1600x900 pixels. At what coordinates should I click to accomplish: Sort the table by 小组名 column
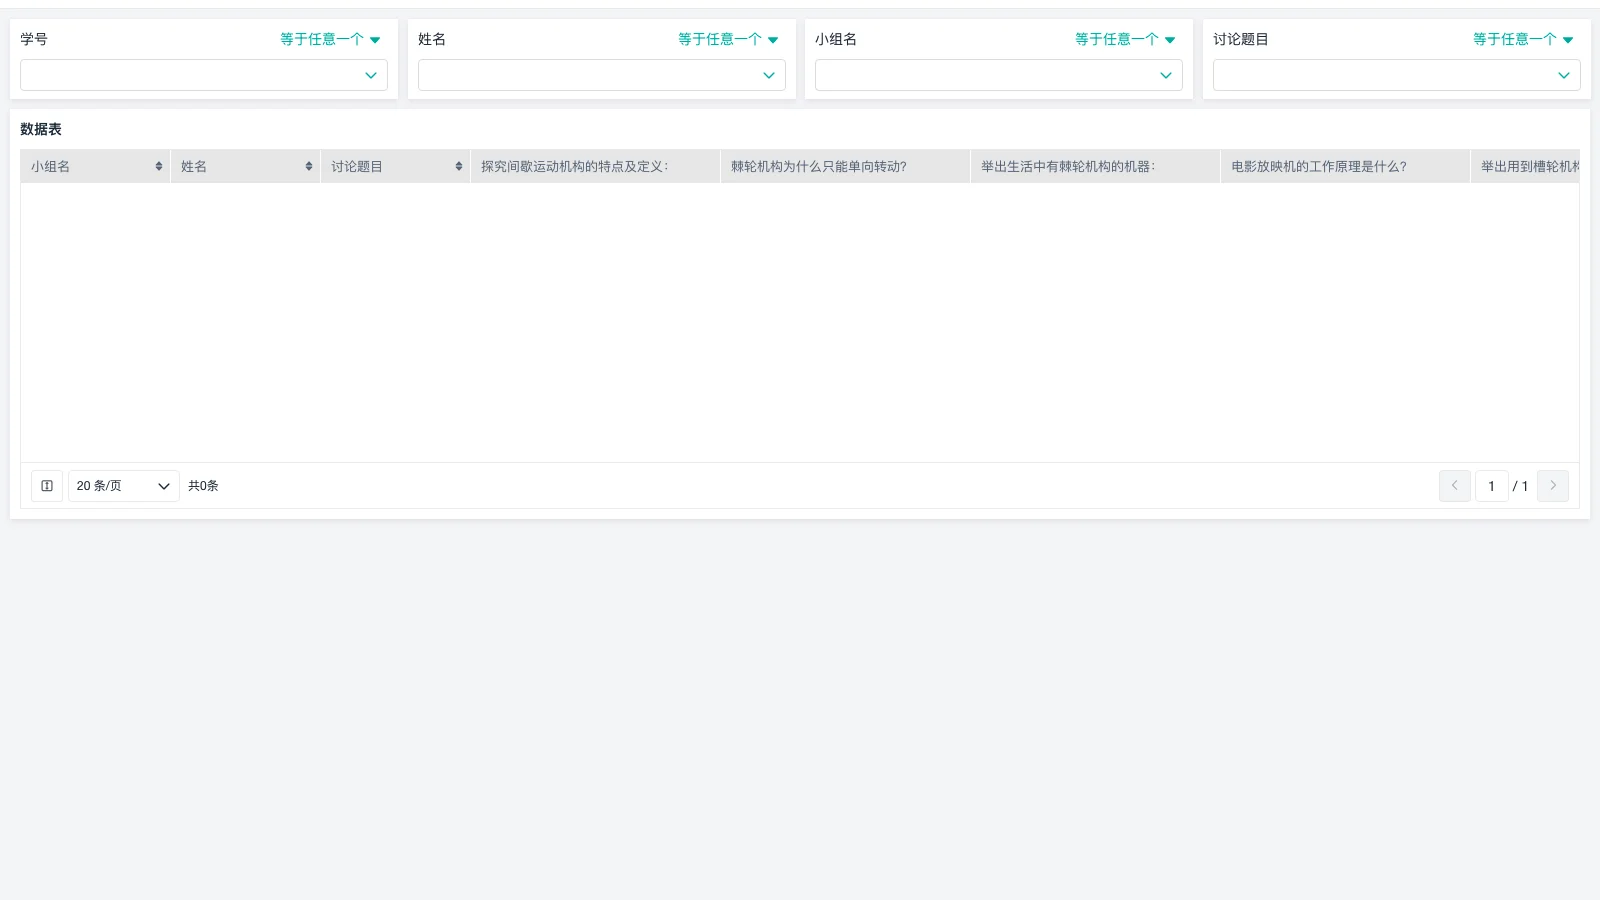tap(158, 166)
